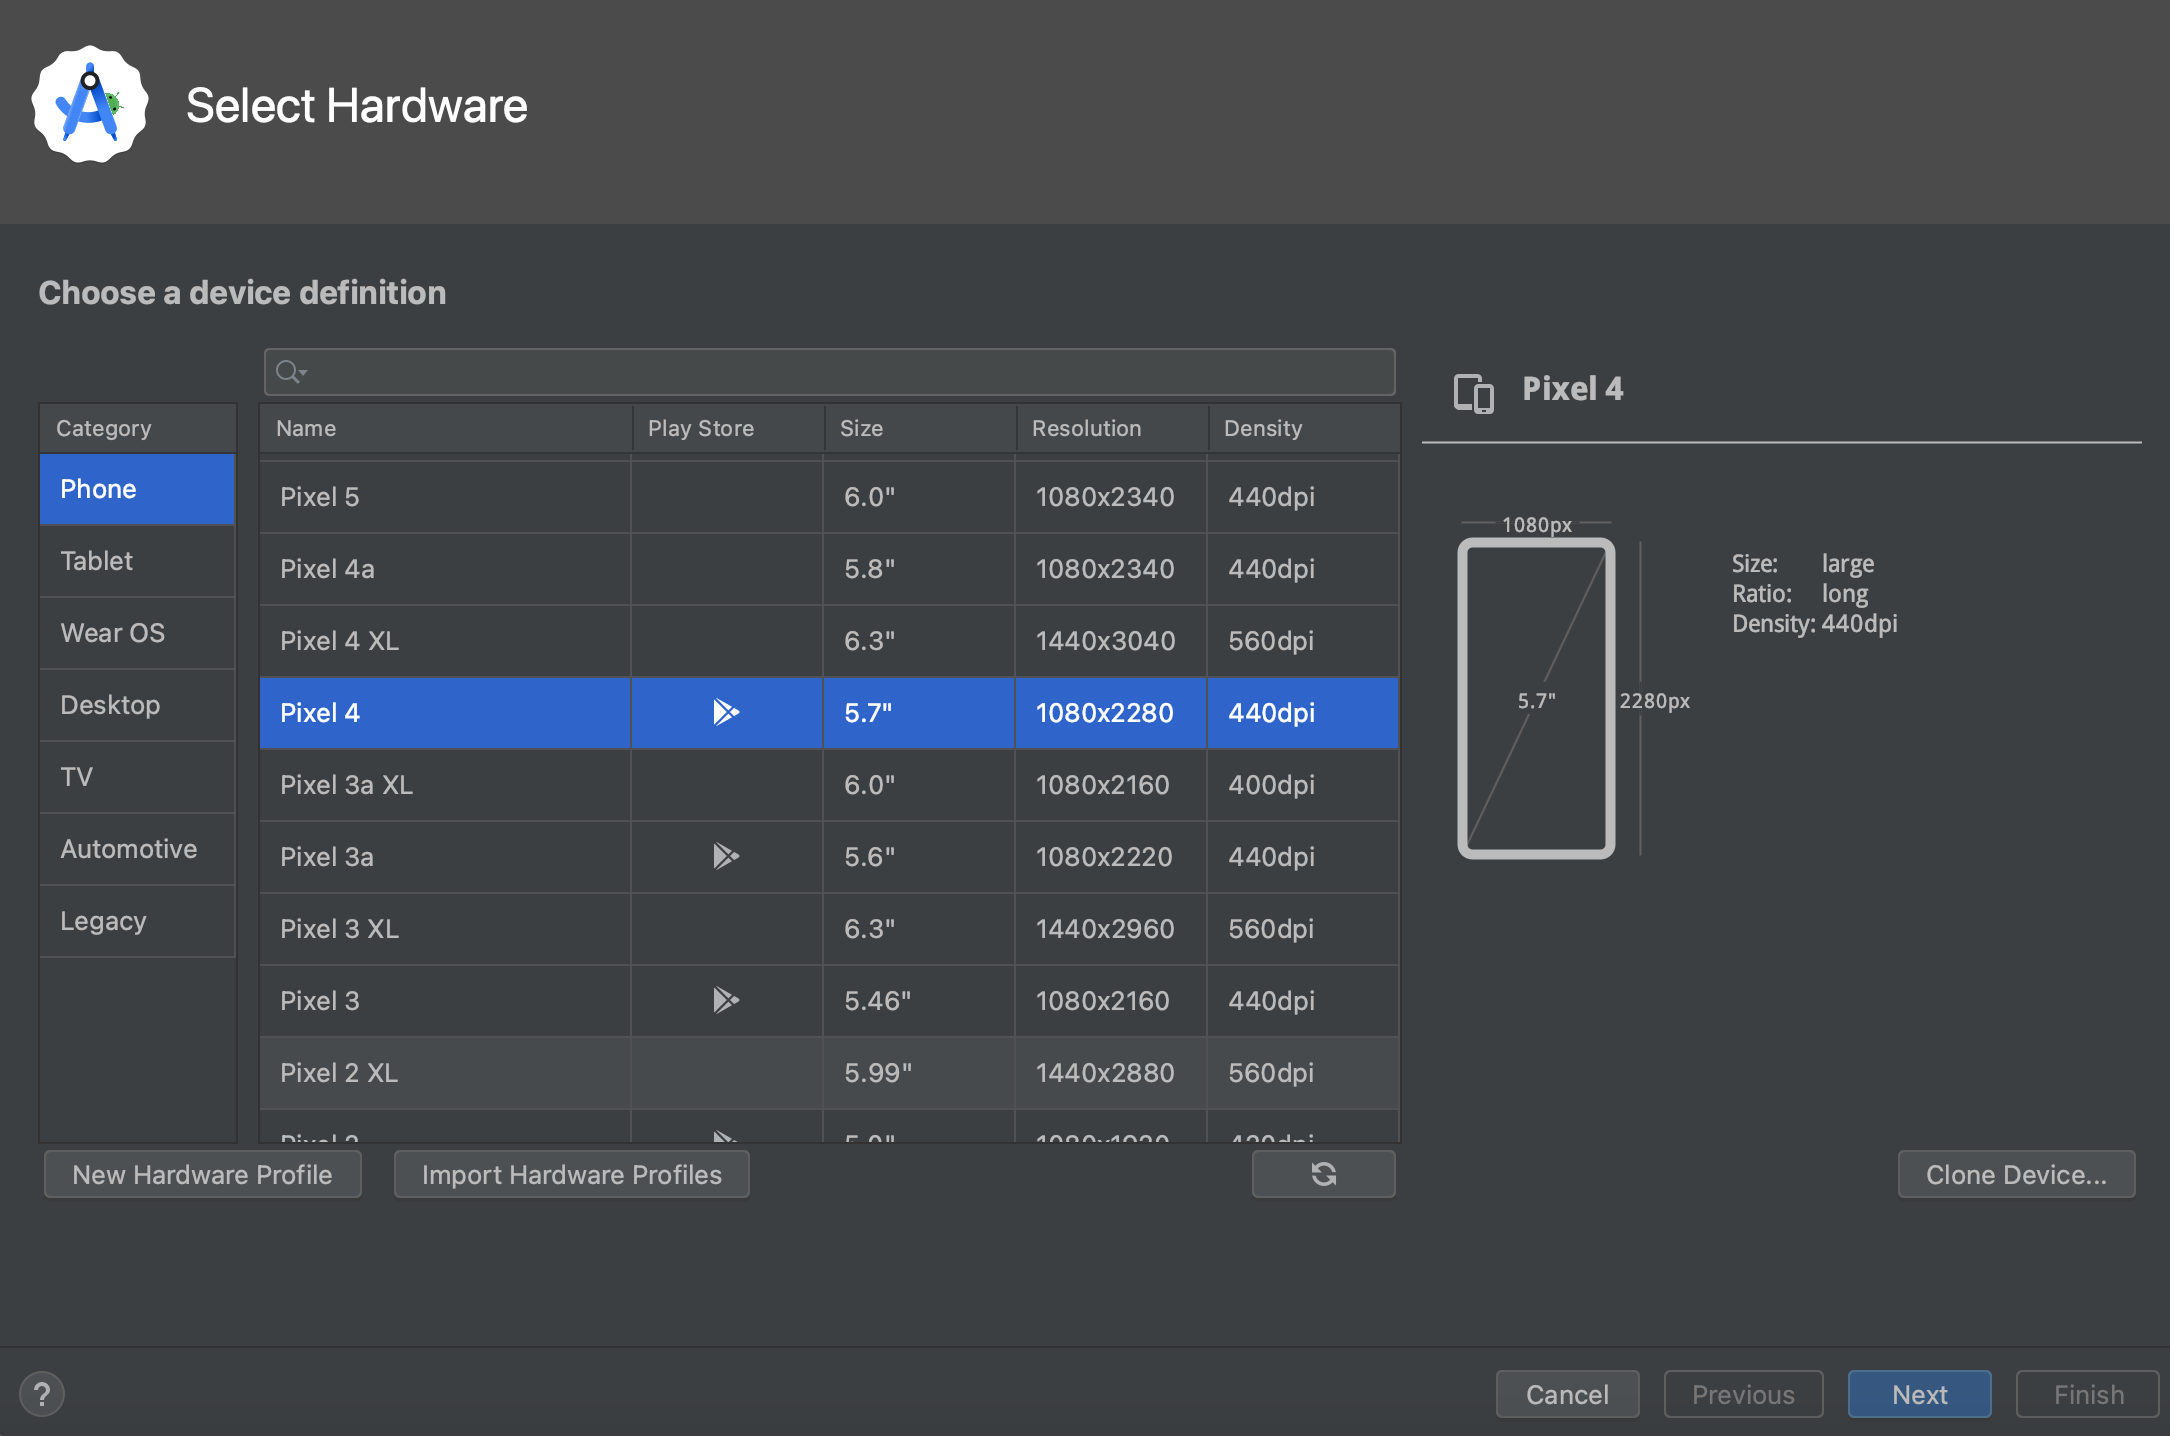Image resolution: width=2170 pixels, height=1436 pixels.
Task: Click the Play Store icon on the Pixel 4 row
Action: tap(726, 712)
